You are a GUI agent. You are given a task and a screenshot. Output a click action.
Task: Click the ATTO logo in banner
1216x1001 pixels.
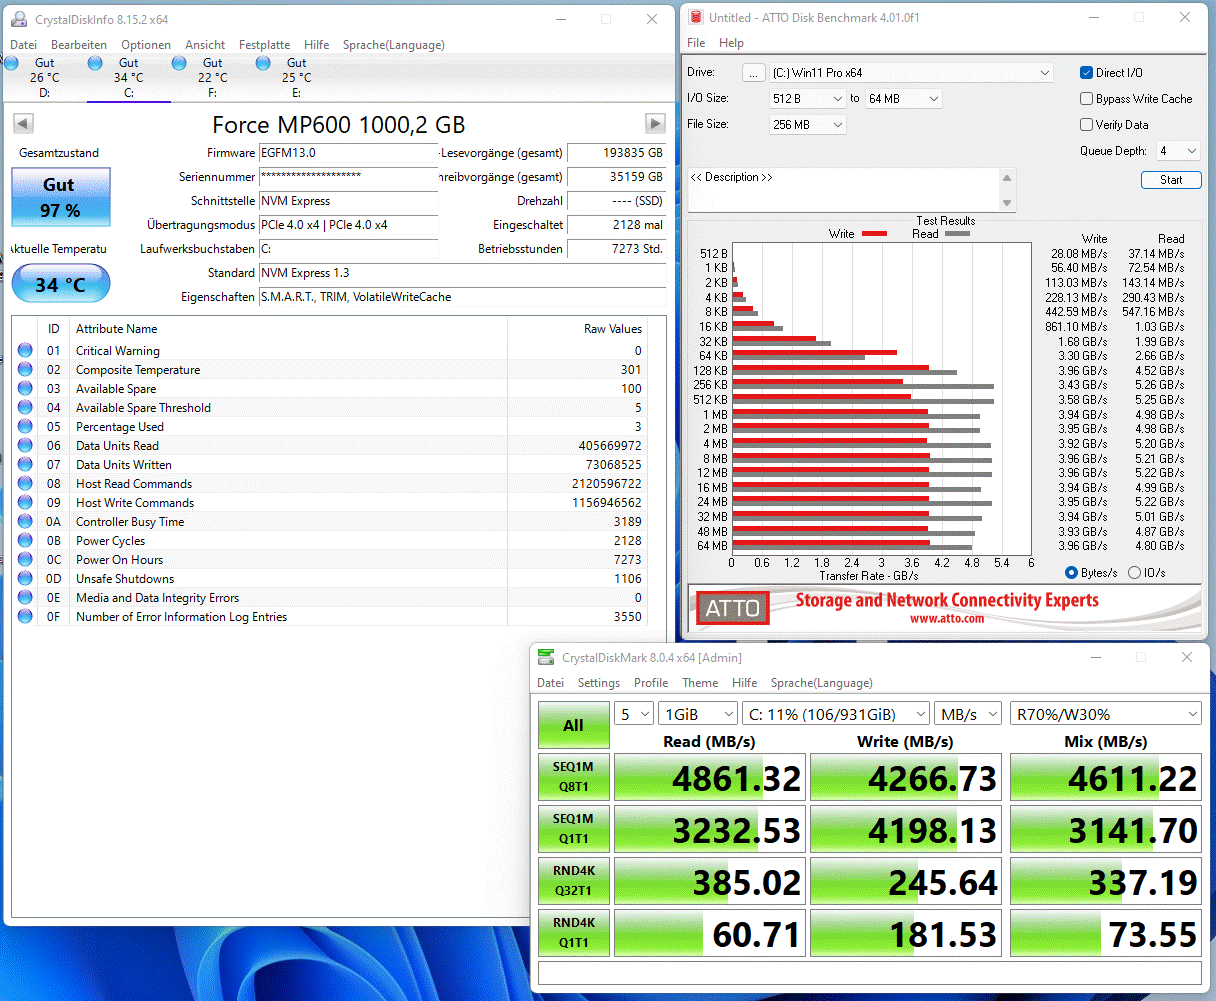tap(733, 608)
